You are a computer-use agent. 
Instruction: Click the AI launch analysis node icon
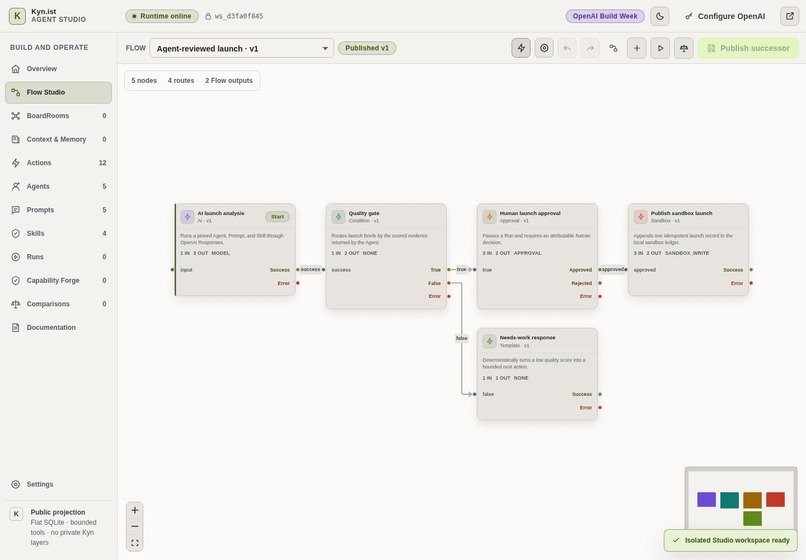[x=187, y=216]
